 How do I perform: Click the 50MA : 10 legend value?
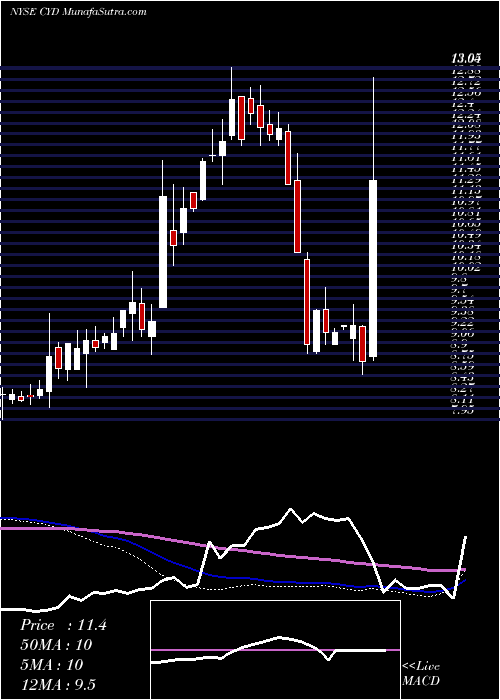(56, 645)
